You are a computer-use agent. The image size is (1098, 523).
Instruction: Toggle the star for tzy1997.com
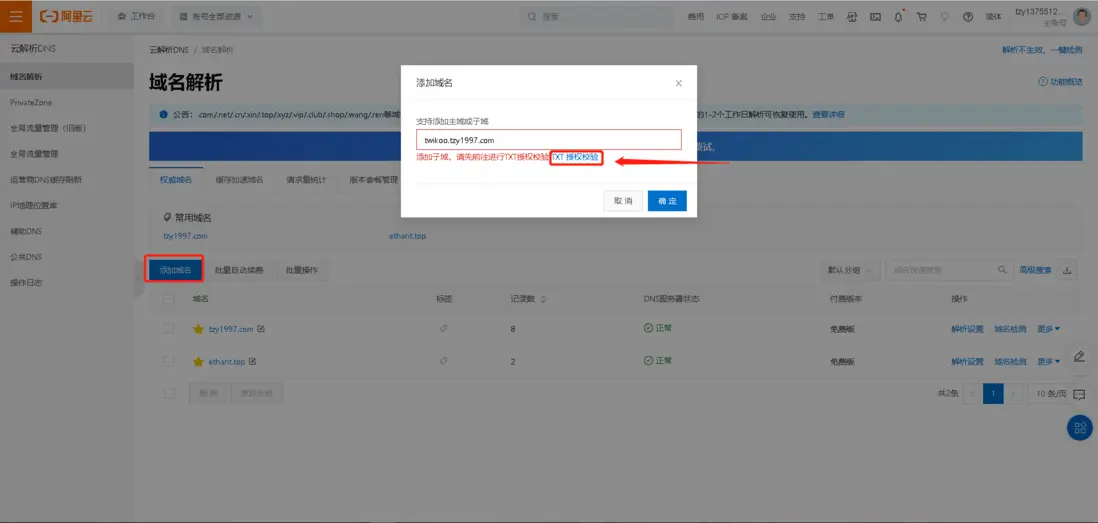click(198, 328)
